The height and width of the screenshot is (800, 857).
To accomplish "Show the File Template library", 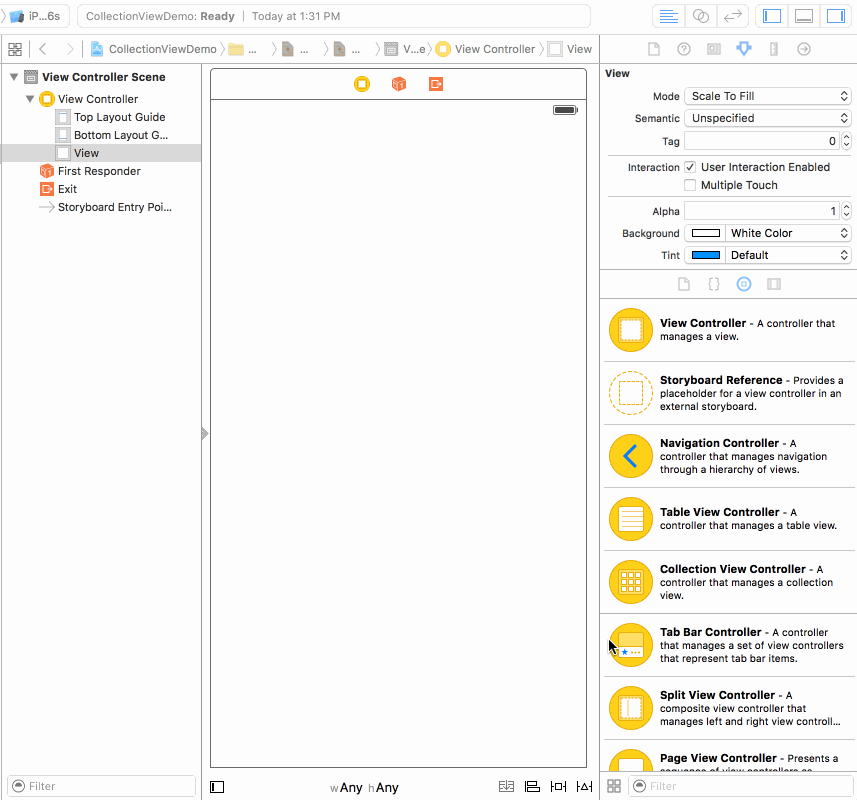I will point(684,284).
